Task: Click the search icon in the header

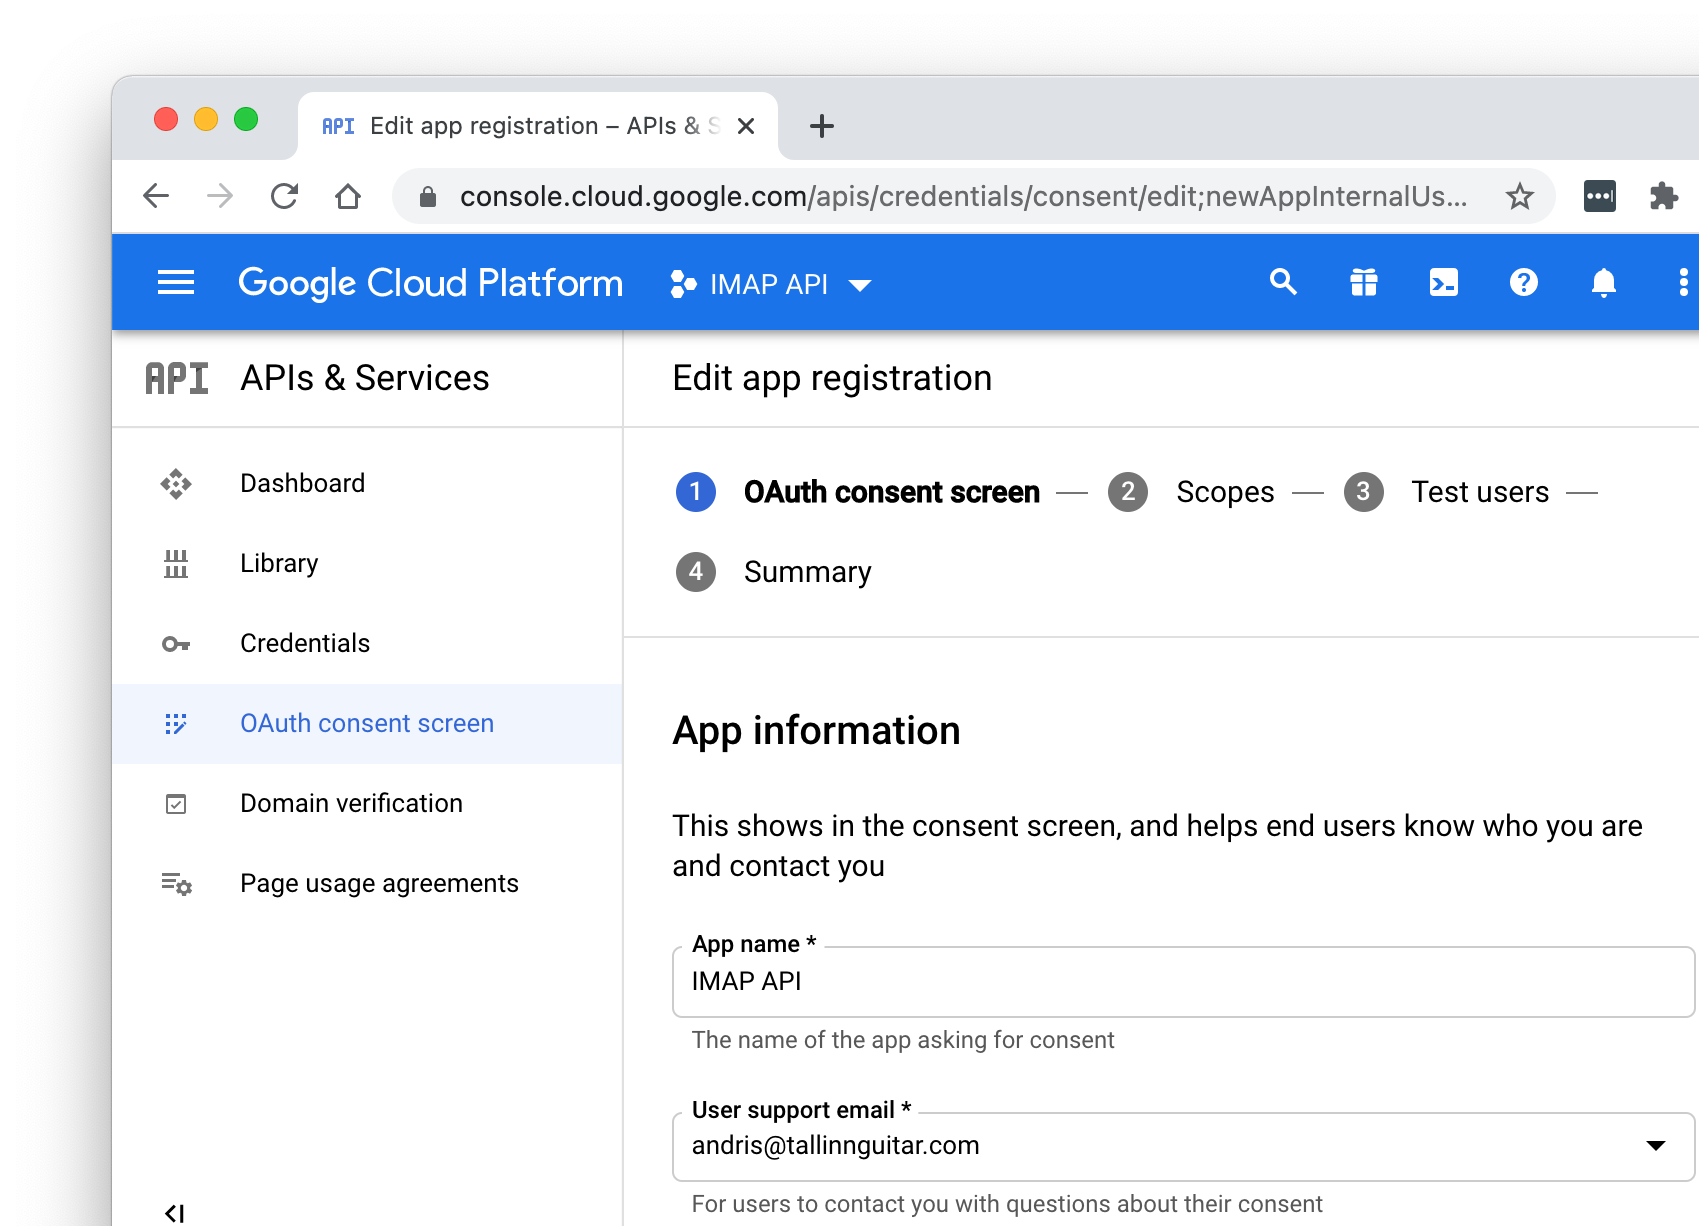Action: pos(1283,283)
